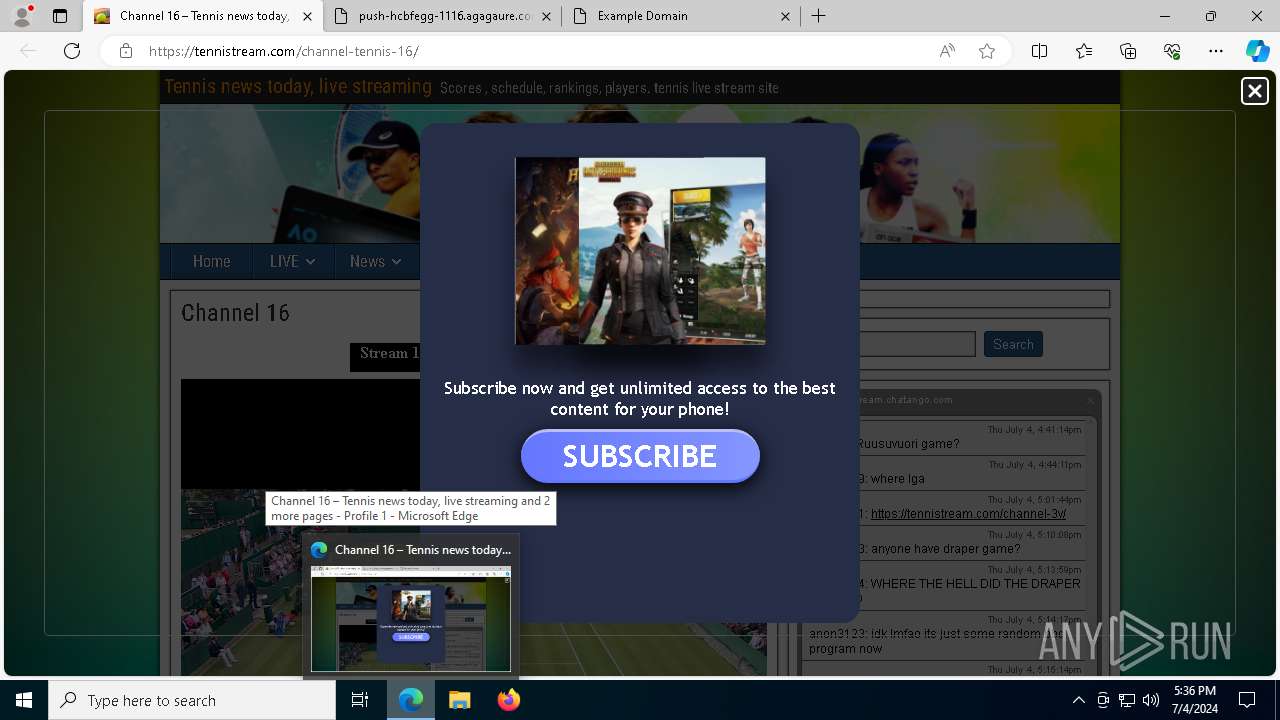Click the Channel 16 page heading
The height and width of the screenshot is (720, 1280).
click(235, 313)
